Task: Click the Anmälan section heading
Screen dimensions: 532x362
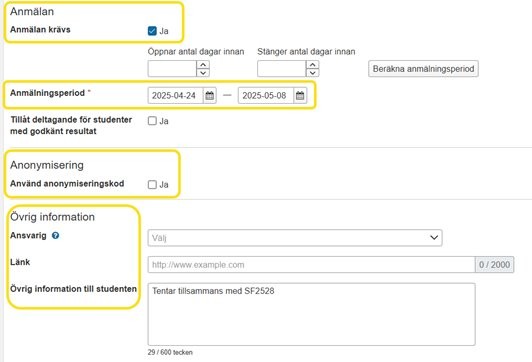Action: tap(32, 12)
